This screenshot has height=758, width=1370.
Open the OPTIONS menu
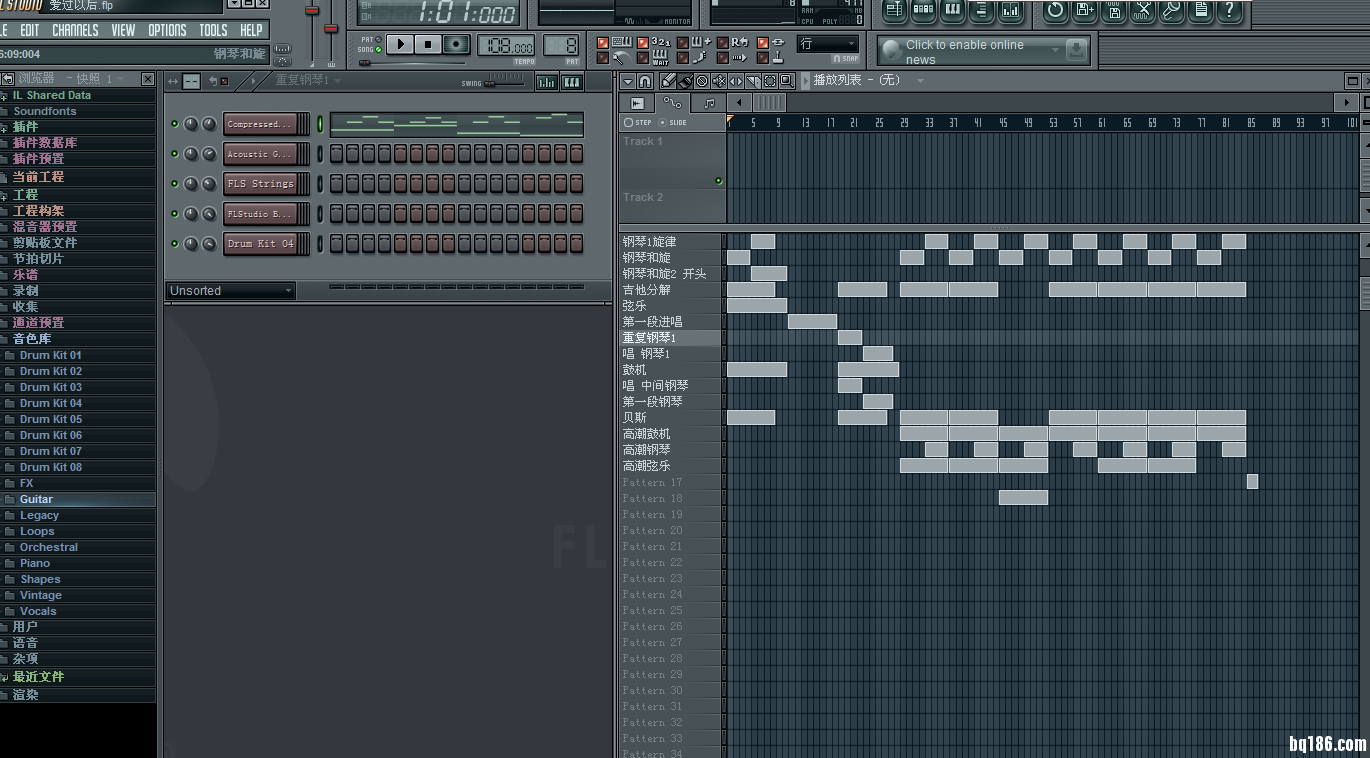(167, 30)
